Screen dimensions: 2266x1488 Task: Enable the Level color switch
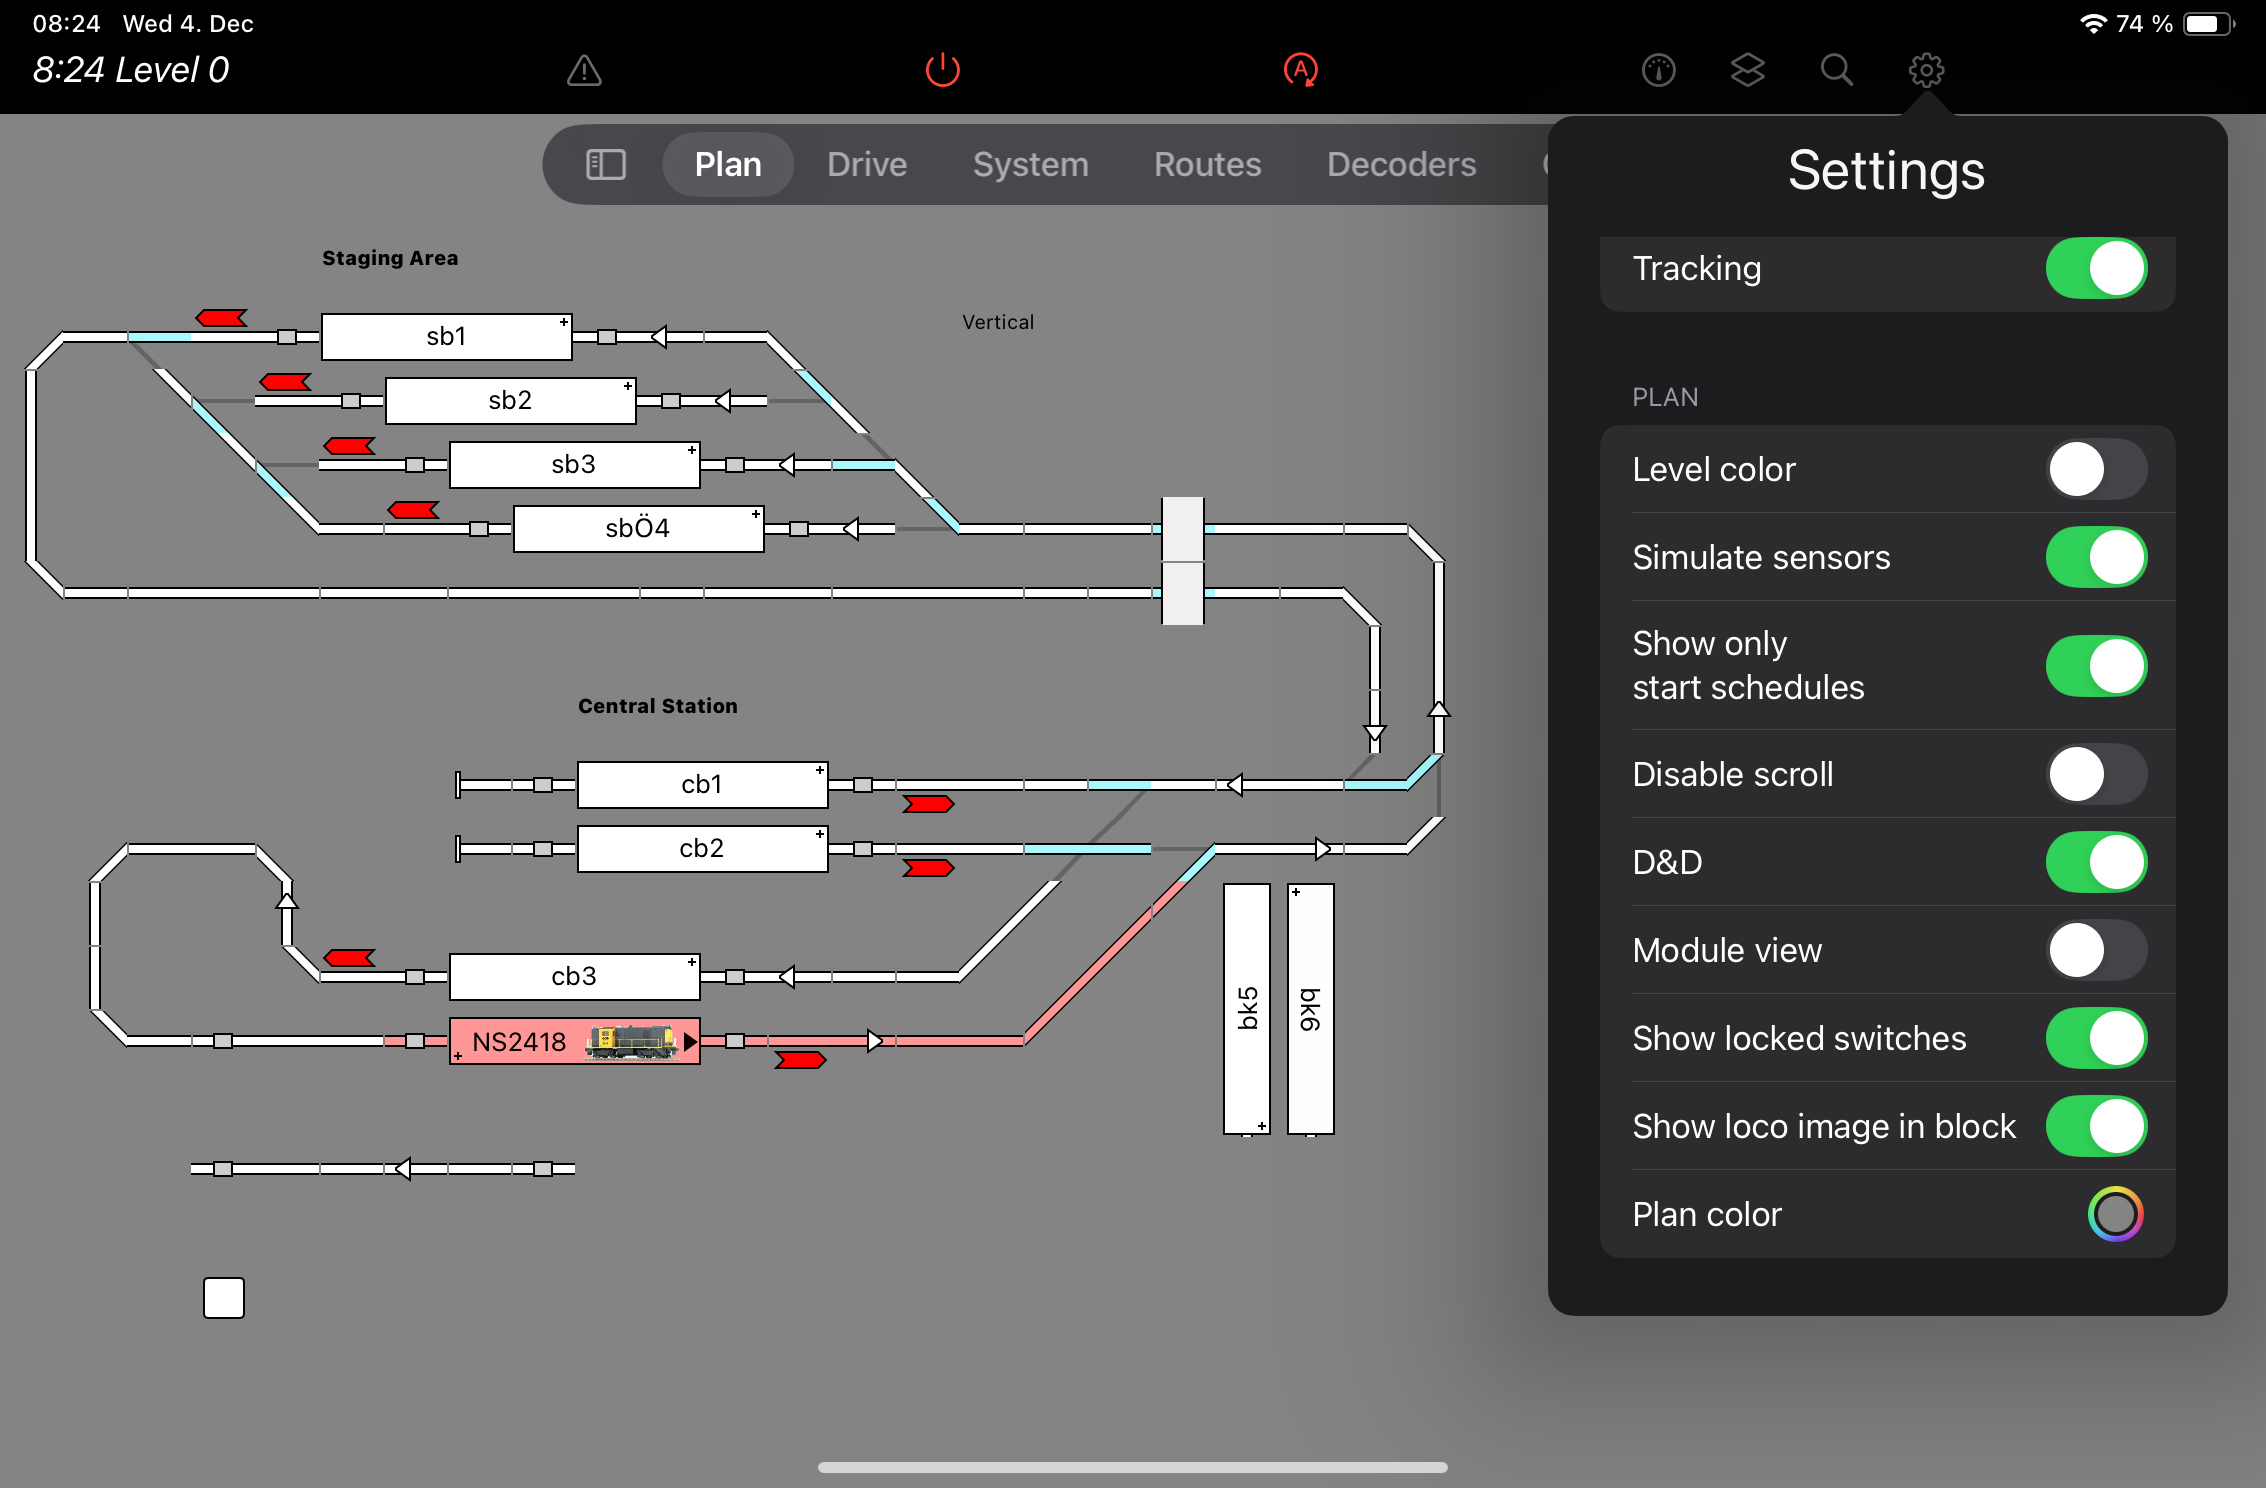coord(2095,469)
